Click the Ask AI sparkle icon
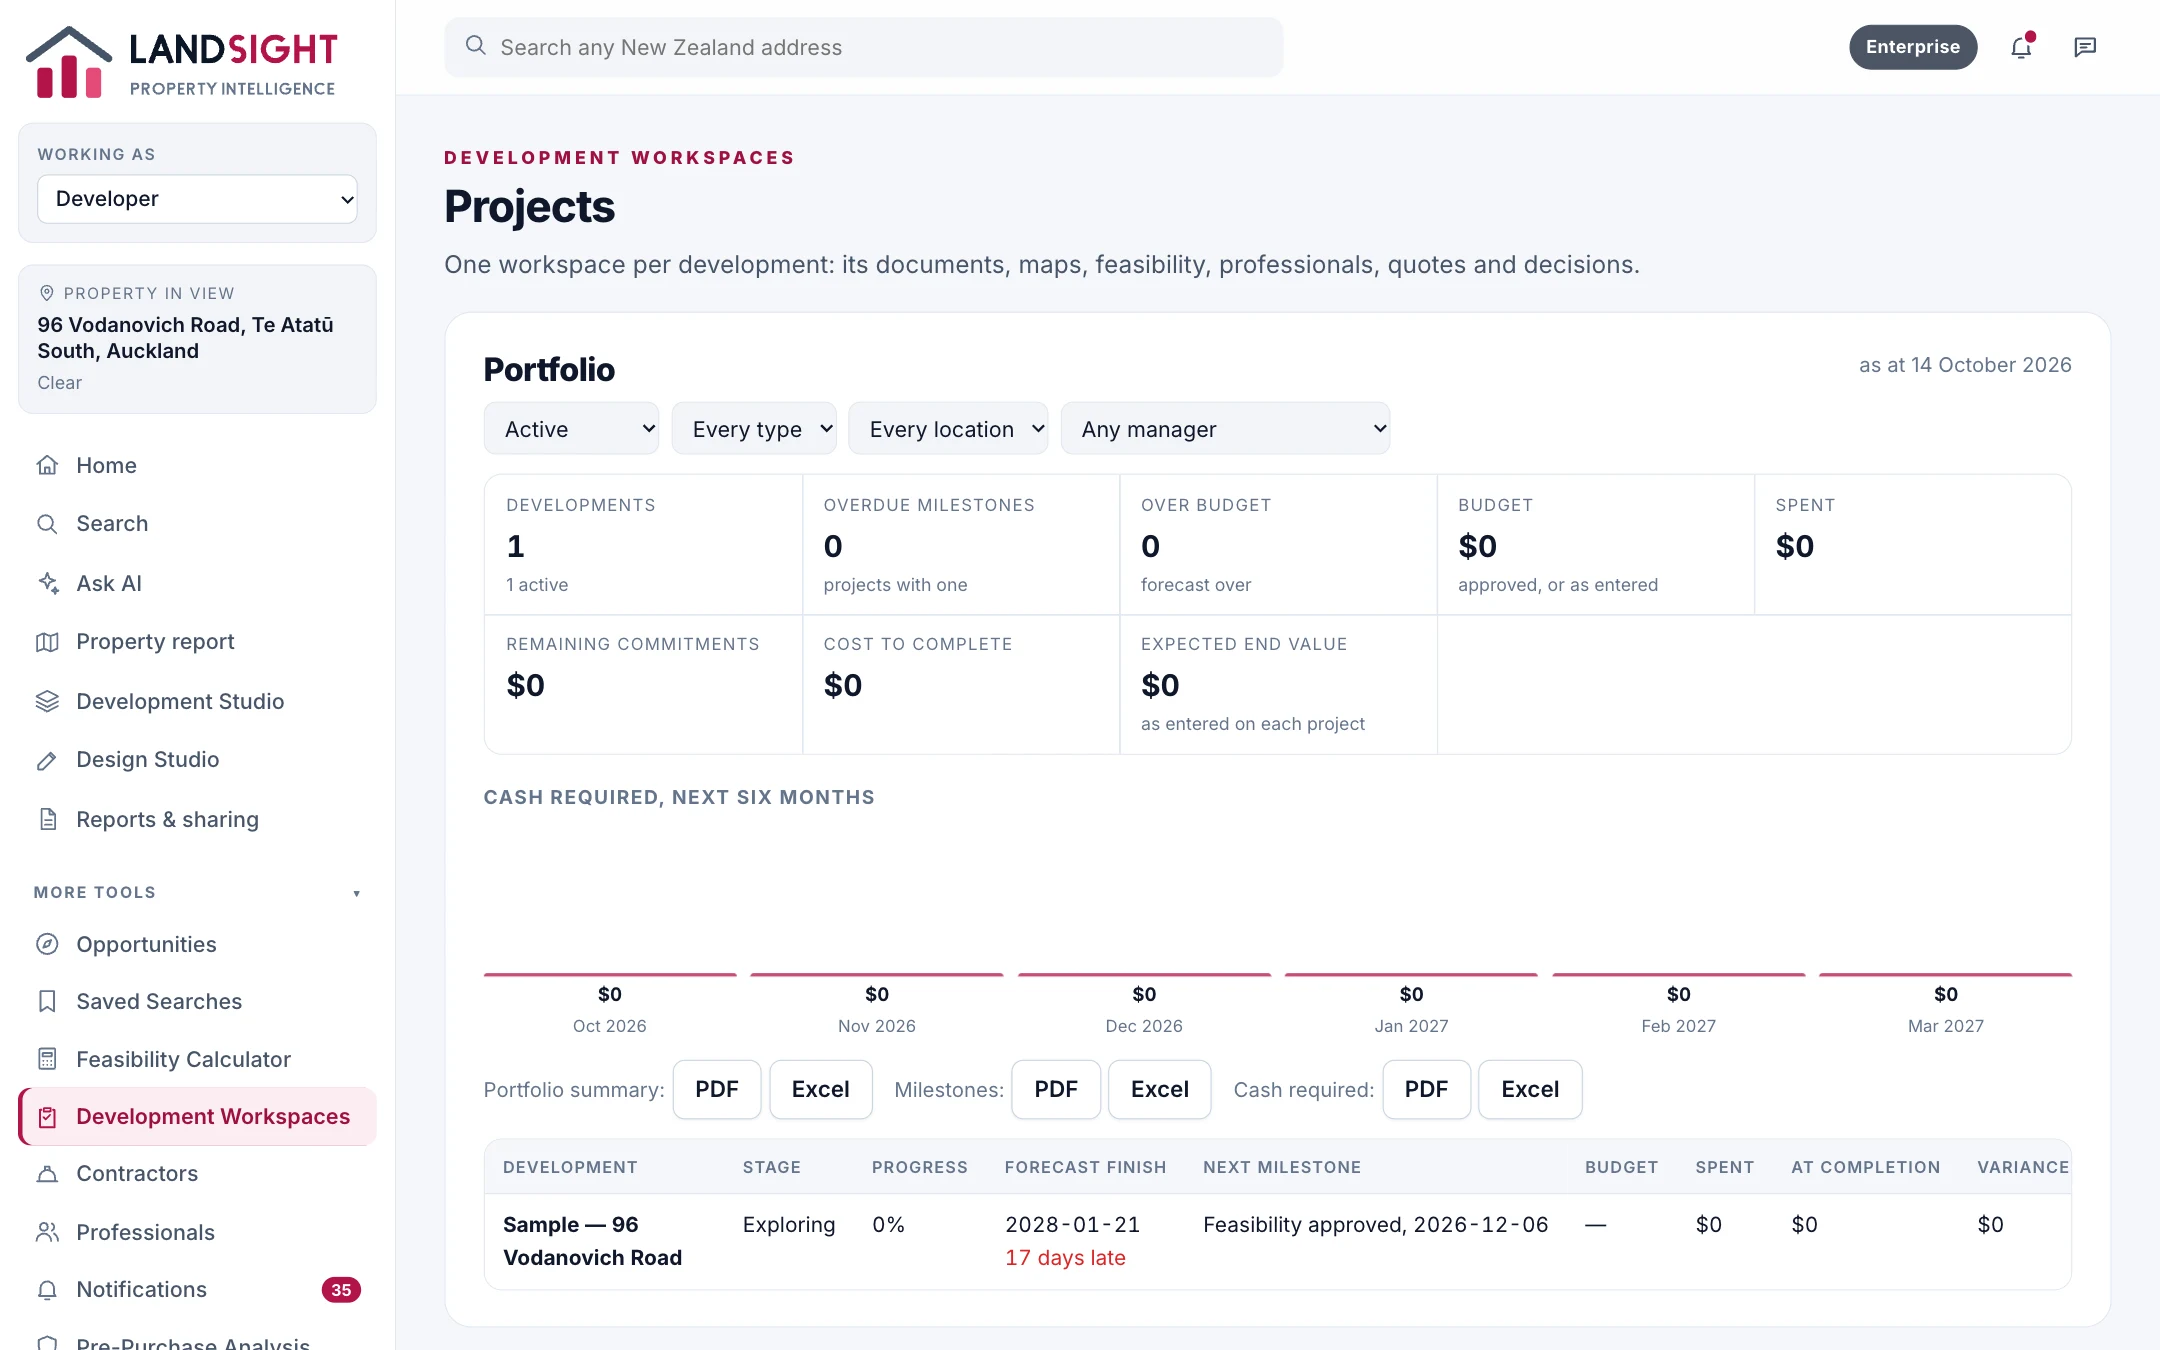The height and width of the screenshot is (1350, 2160). pyautogui.click(x=47, y=583)
